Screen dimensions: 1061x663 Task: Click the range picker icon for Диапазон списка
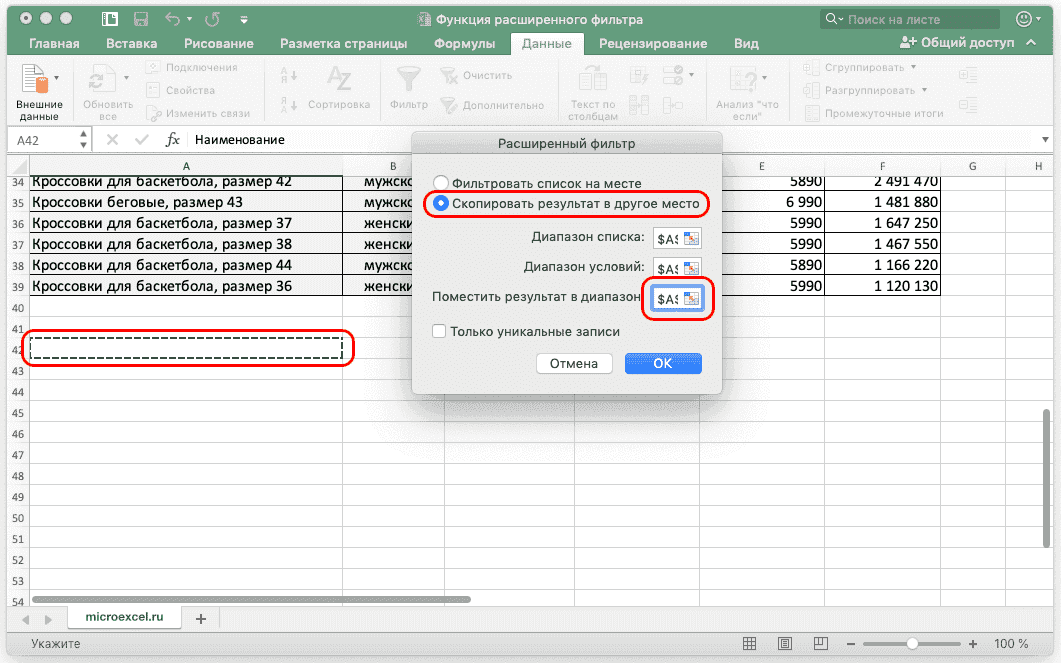coord(692,239)
